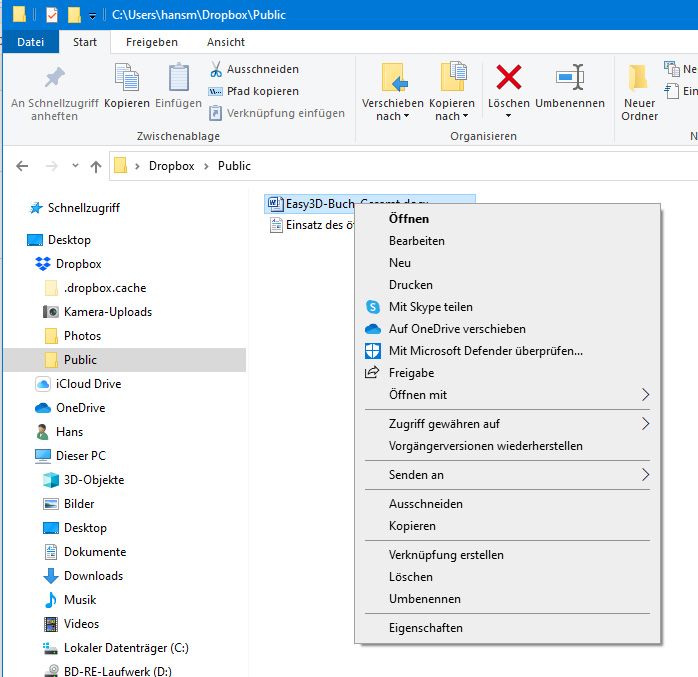The image size is (698, 677).
Task: Open Eigenschaften from the context menu
Action: [425, 628]
